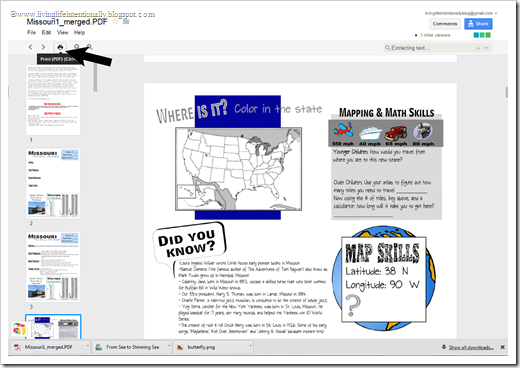Click the rightmost green viewer avatar
This screenshot has height=368, width=520.
pyautogui.click(x=488, y=35)
